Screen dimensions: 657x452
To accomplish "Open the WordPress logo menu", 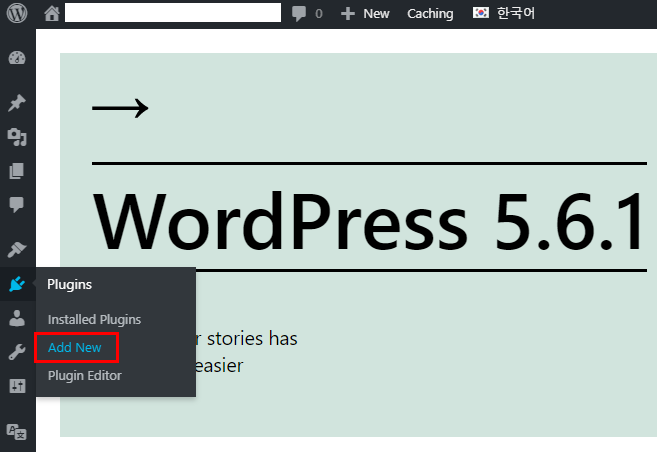I will tap(17, 13).
